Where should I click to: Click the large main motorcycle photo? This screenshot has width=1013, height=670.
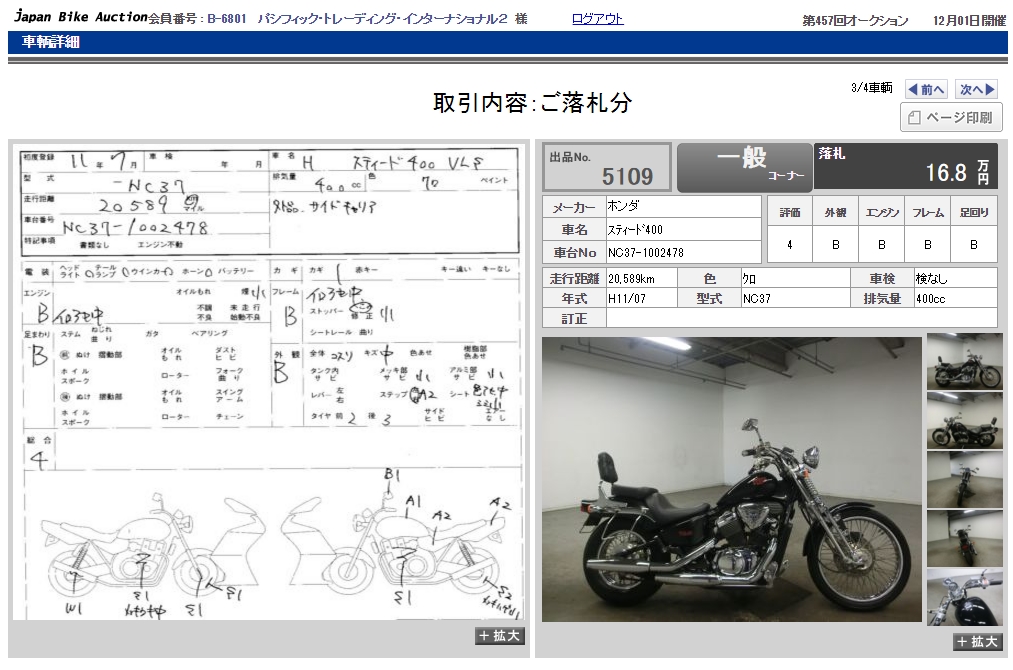pos(731,479)
